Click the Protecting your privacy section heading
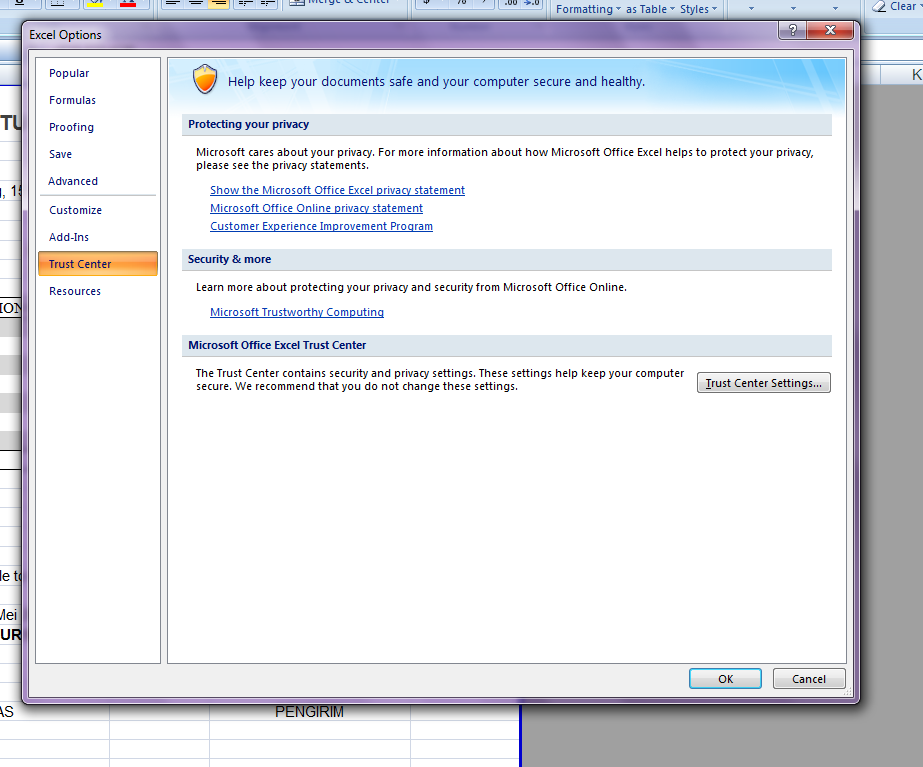The height and width of the screenshot is (767, 923). click(x=248, y=124)
